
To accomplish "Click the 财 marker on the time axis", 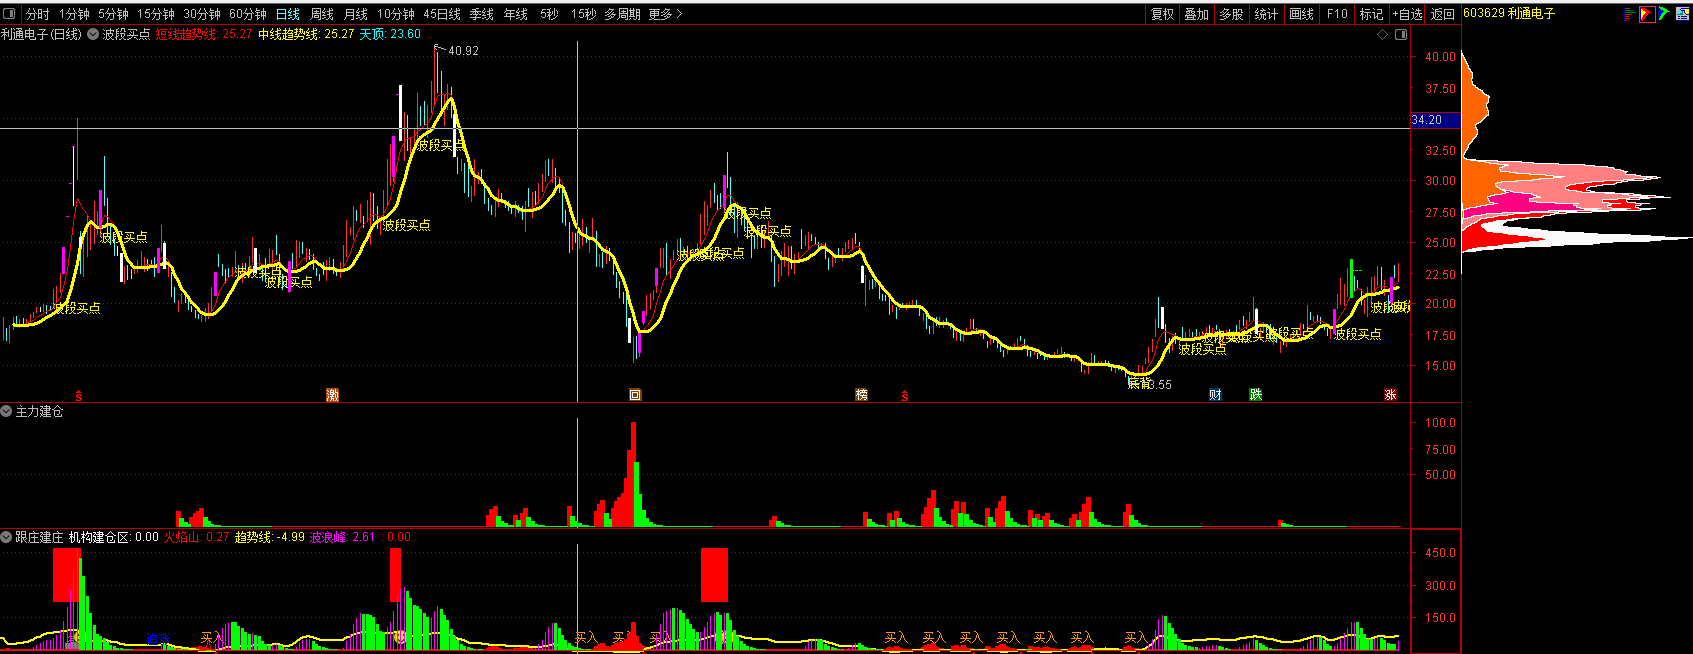I will click(x=1215, y=395).
